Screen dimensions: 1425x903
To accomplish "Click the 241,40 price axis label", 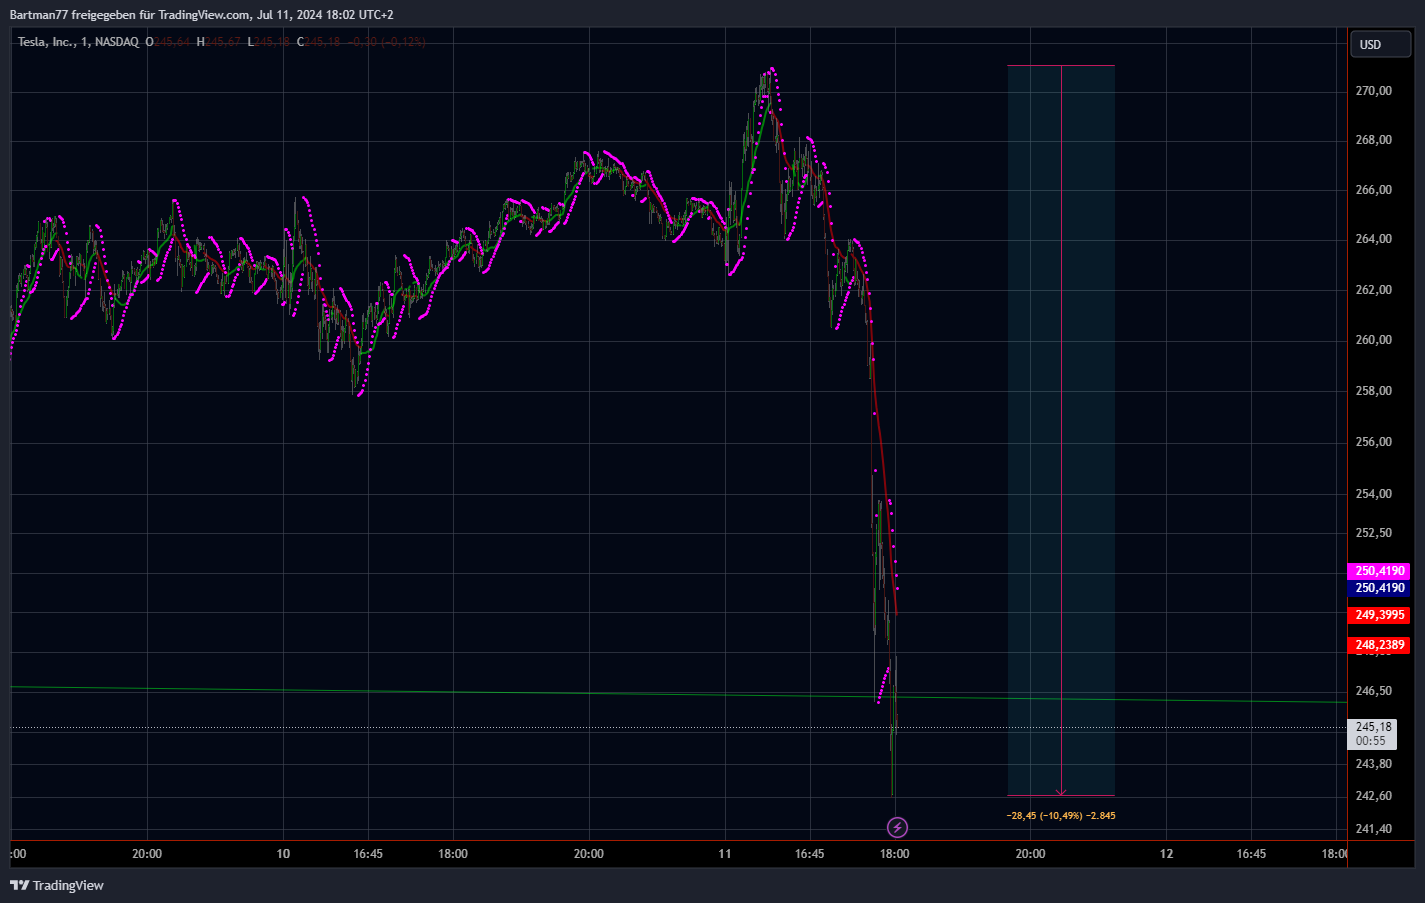I will 1373,829.
